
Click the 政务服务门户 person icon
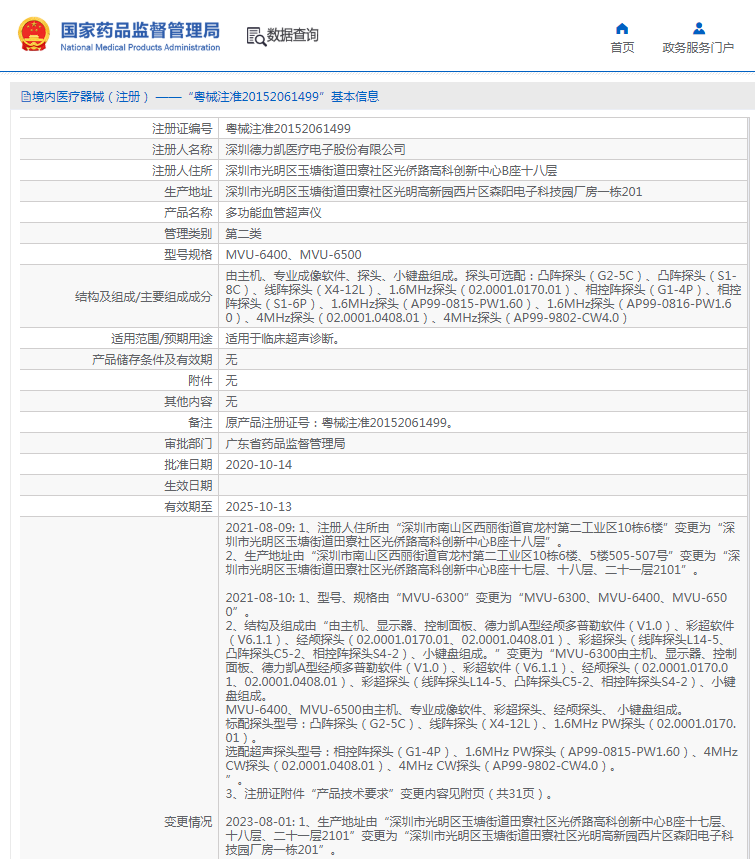(x=699, y=28)
